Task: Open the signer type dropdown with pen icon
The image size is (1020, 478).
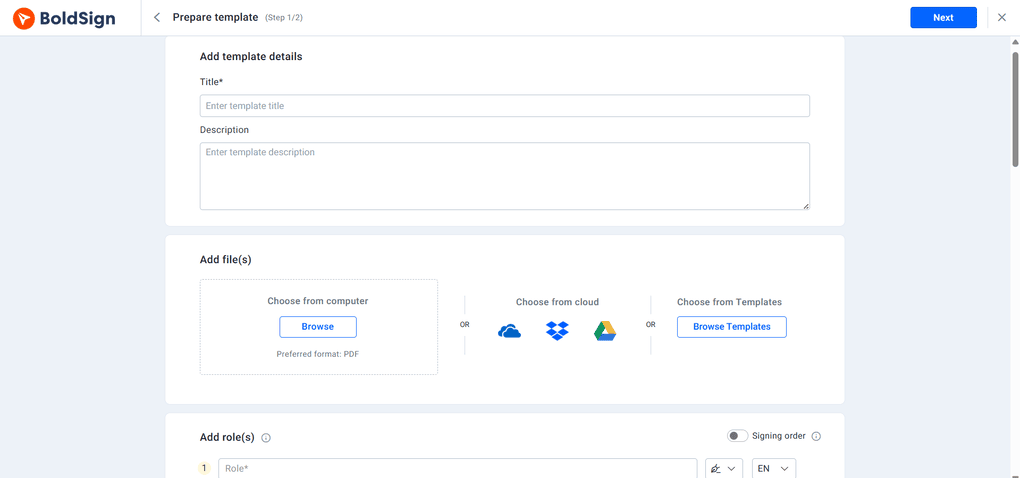Action: 725,468
